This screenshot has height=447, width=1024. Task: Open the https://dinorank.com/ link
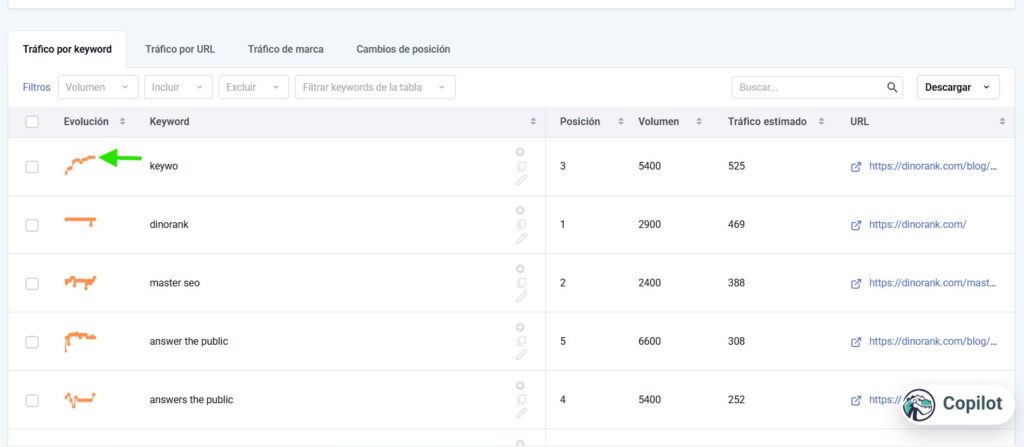[918, 224]
